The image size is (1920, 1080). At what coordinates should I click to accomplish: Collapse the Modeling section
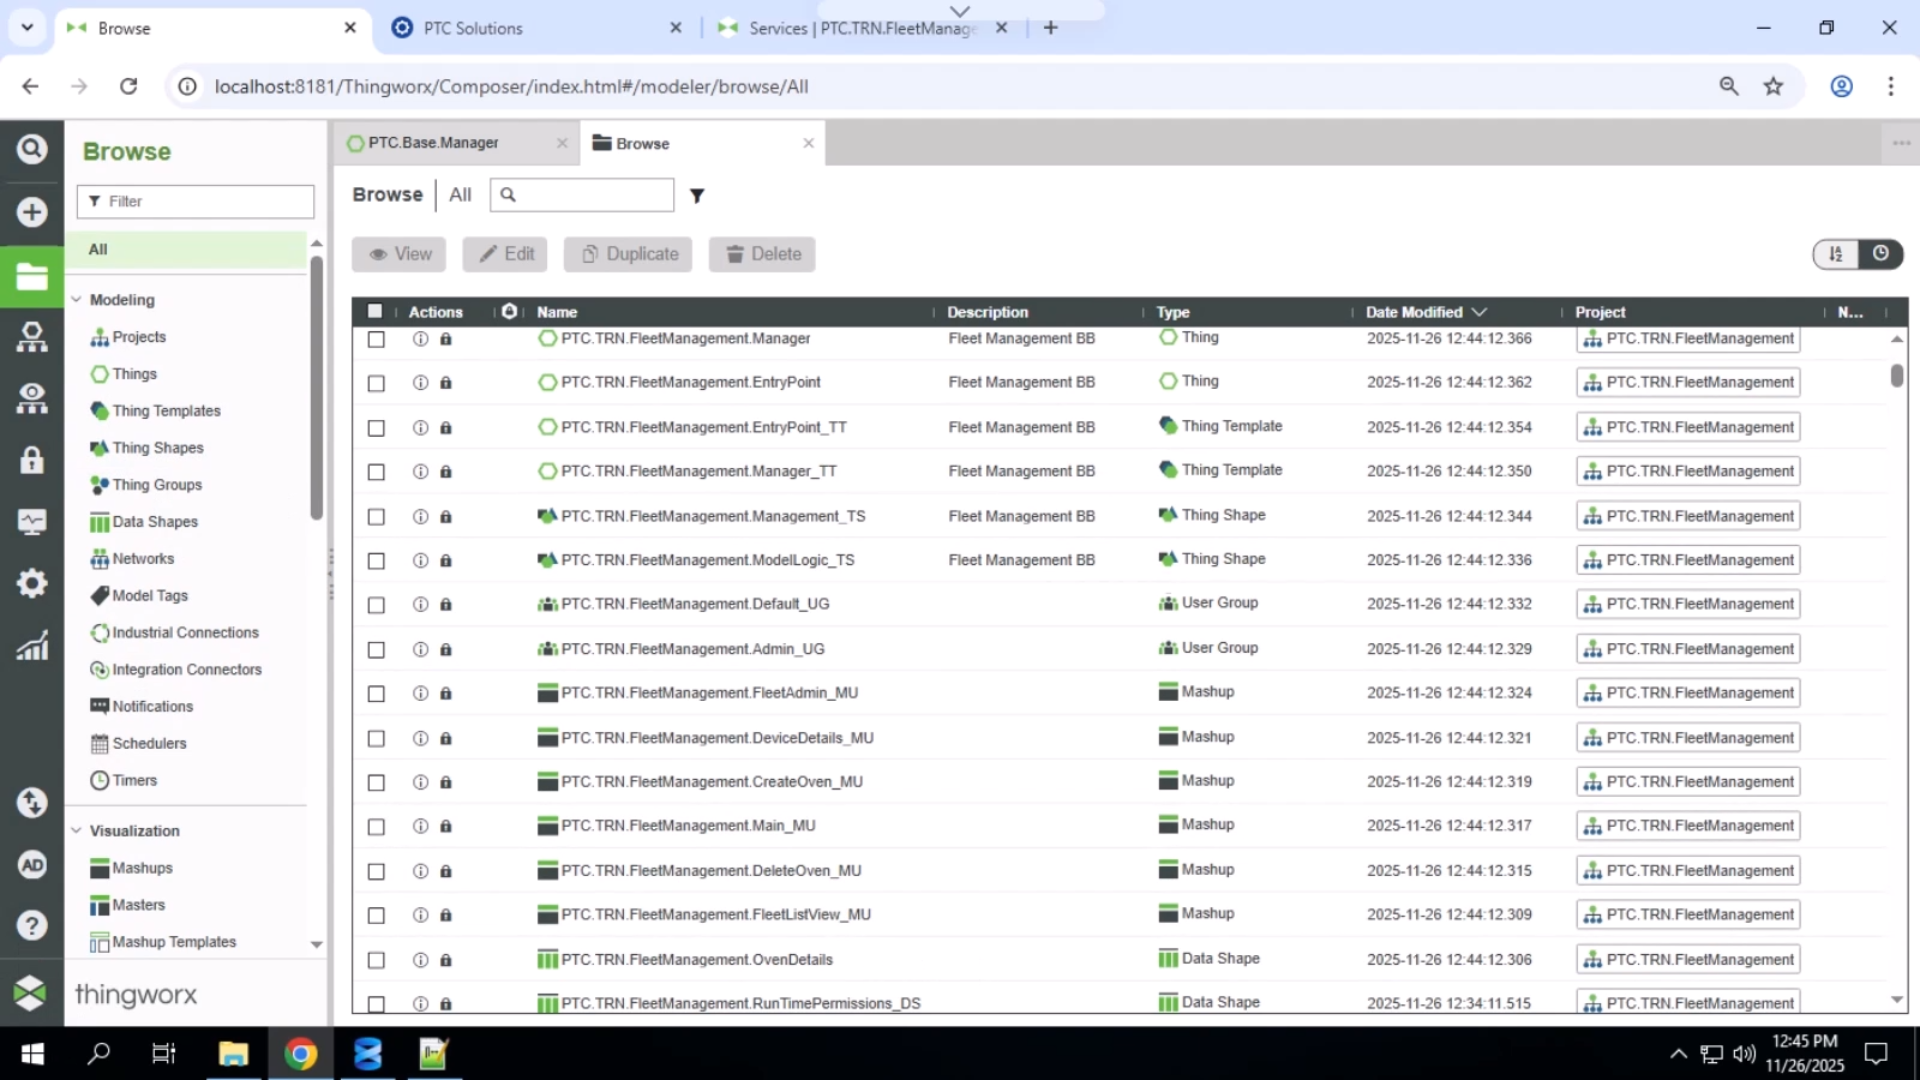pos(76,299)
